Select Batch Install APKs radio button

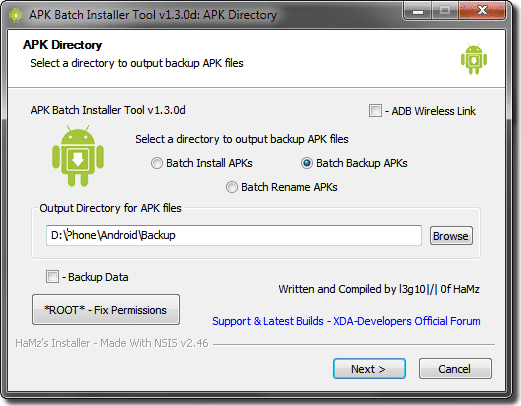157,163
